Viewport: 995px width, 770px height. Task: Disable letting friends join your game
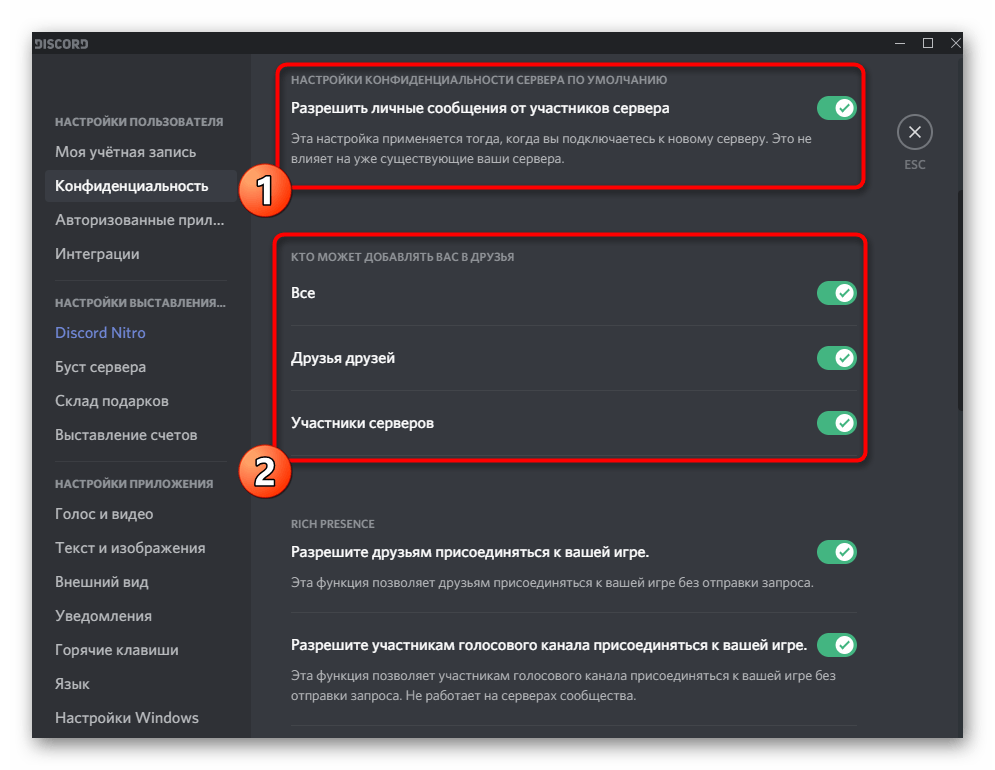pyautogui.click(x=836, y=552)
